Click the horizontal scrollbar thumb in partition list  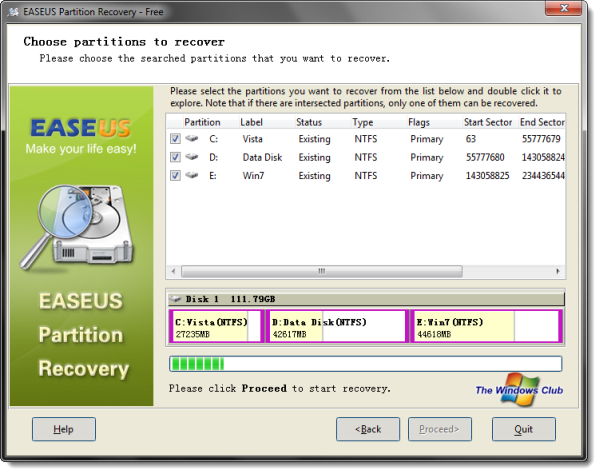322,271
